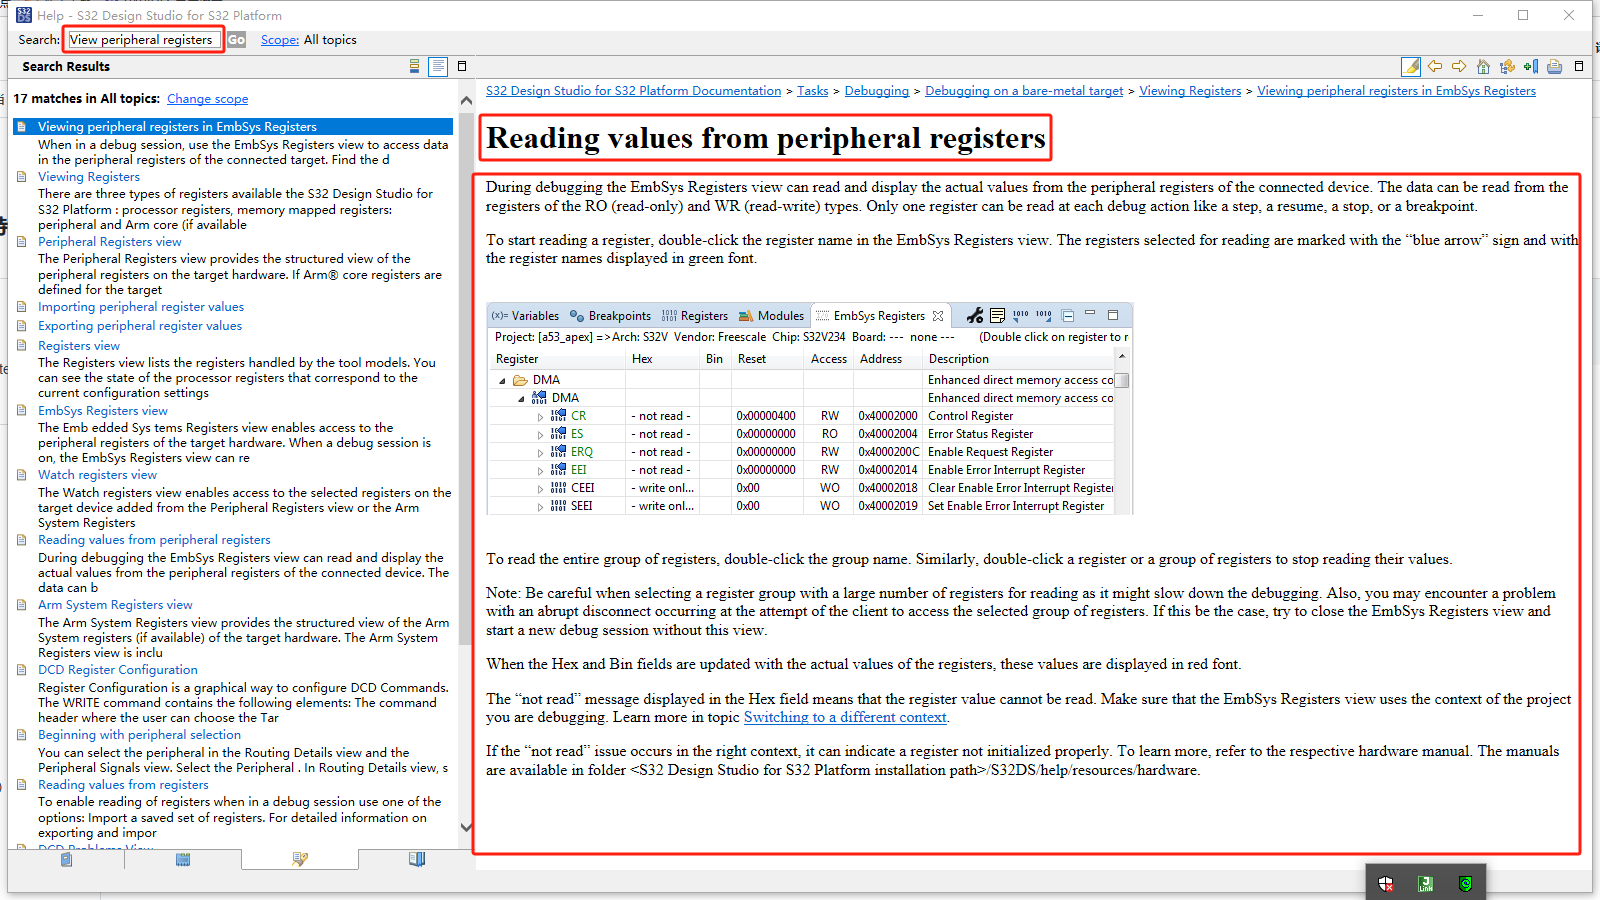This screenshot has width=1600, height=900.
Task: Follow the Switching to a different context link
Action: 845,717
